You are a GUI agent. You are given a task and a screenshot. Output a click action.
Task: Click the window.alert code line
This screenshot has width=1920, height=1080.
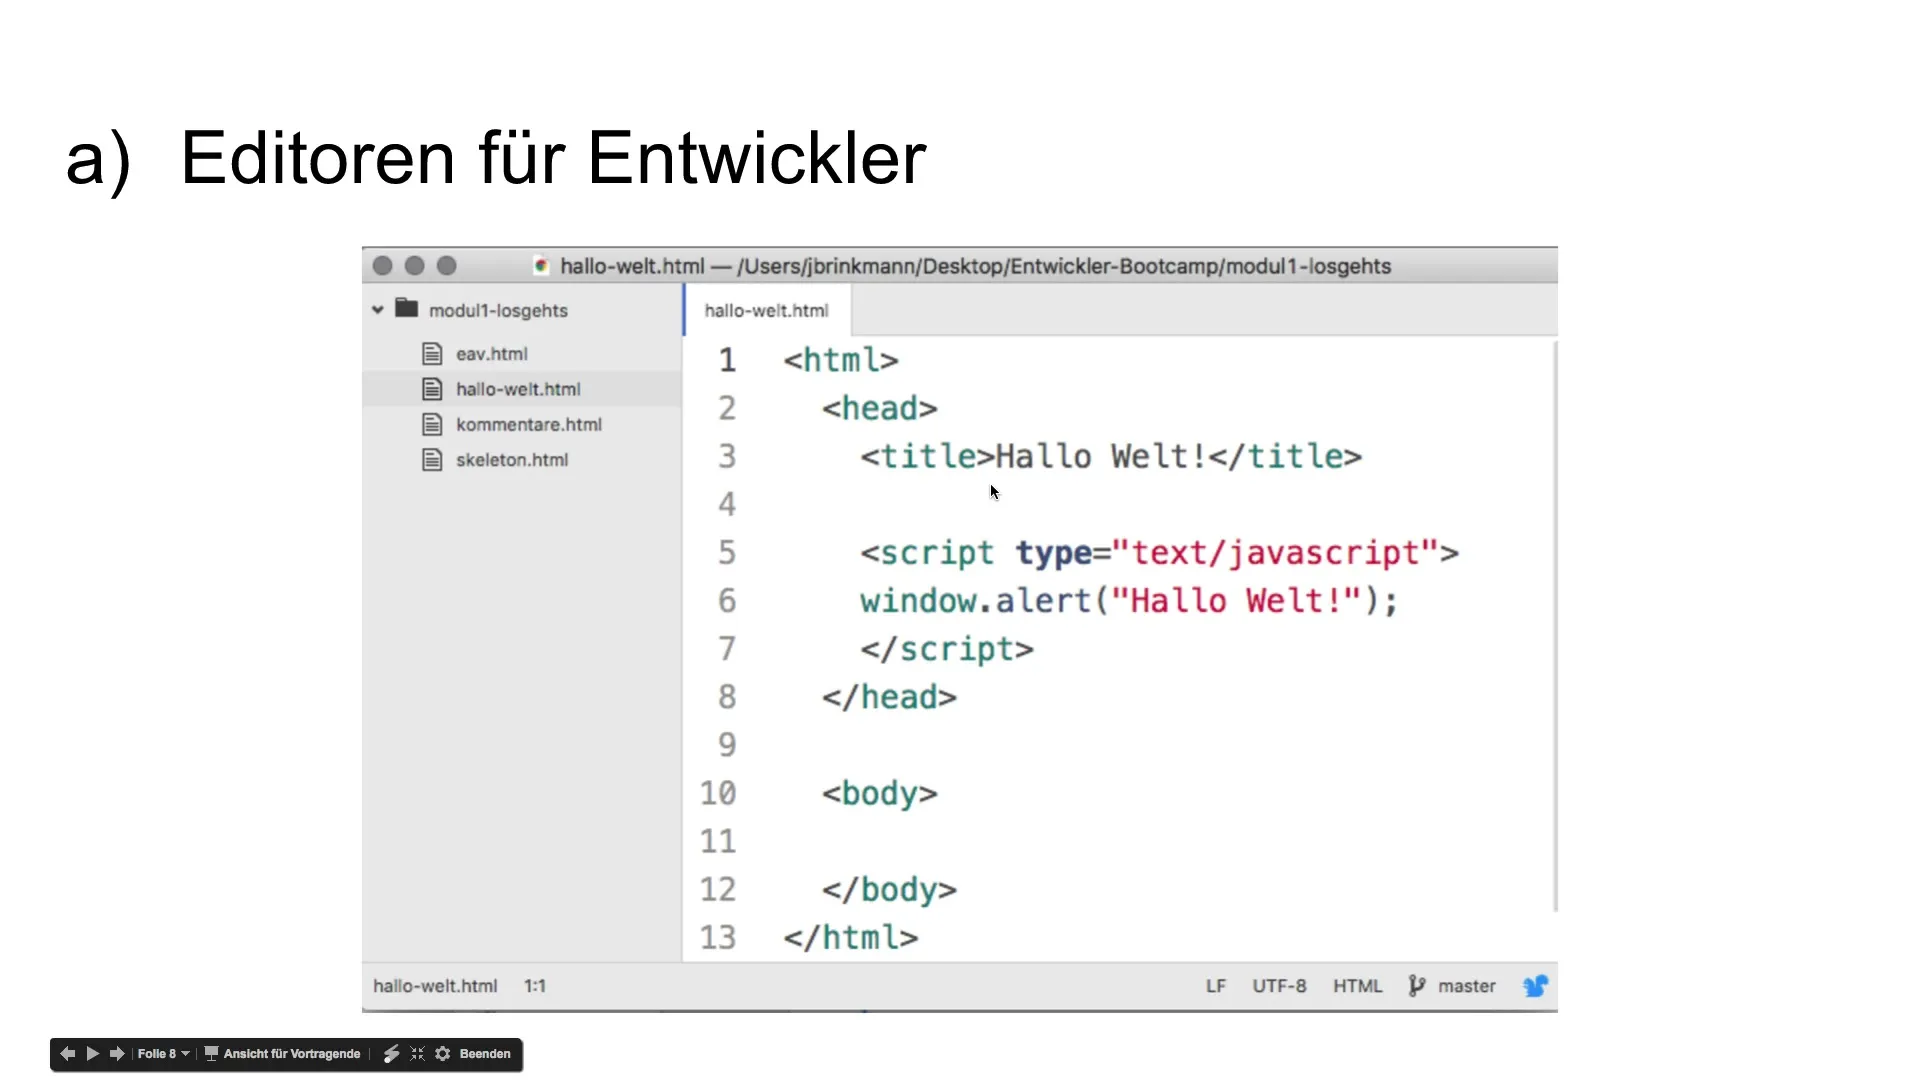1129,600
